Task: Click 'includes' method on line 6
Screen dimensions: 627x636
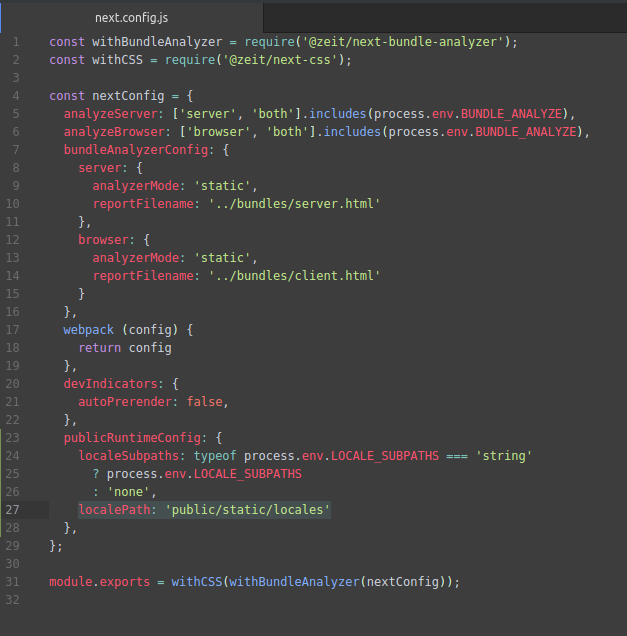Action: (x=352, y=132)
